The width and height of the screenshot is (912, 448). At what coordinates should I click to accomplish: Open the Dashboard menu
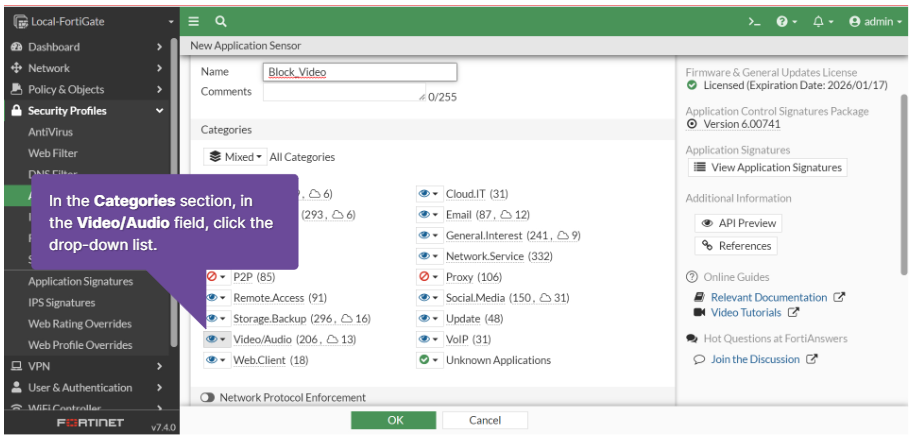87,47
